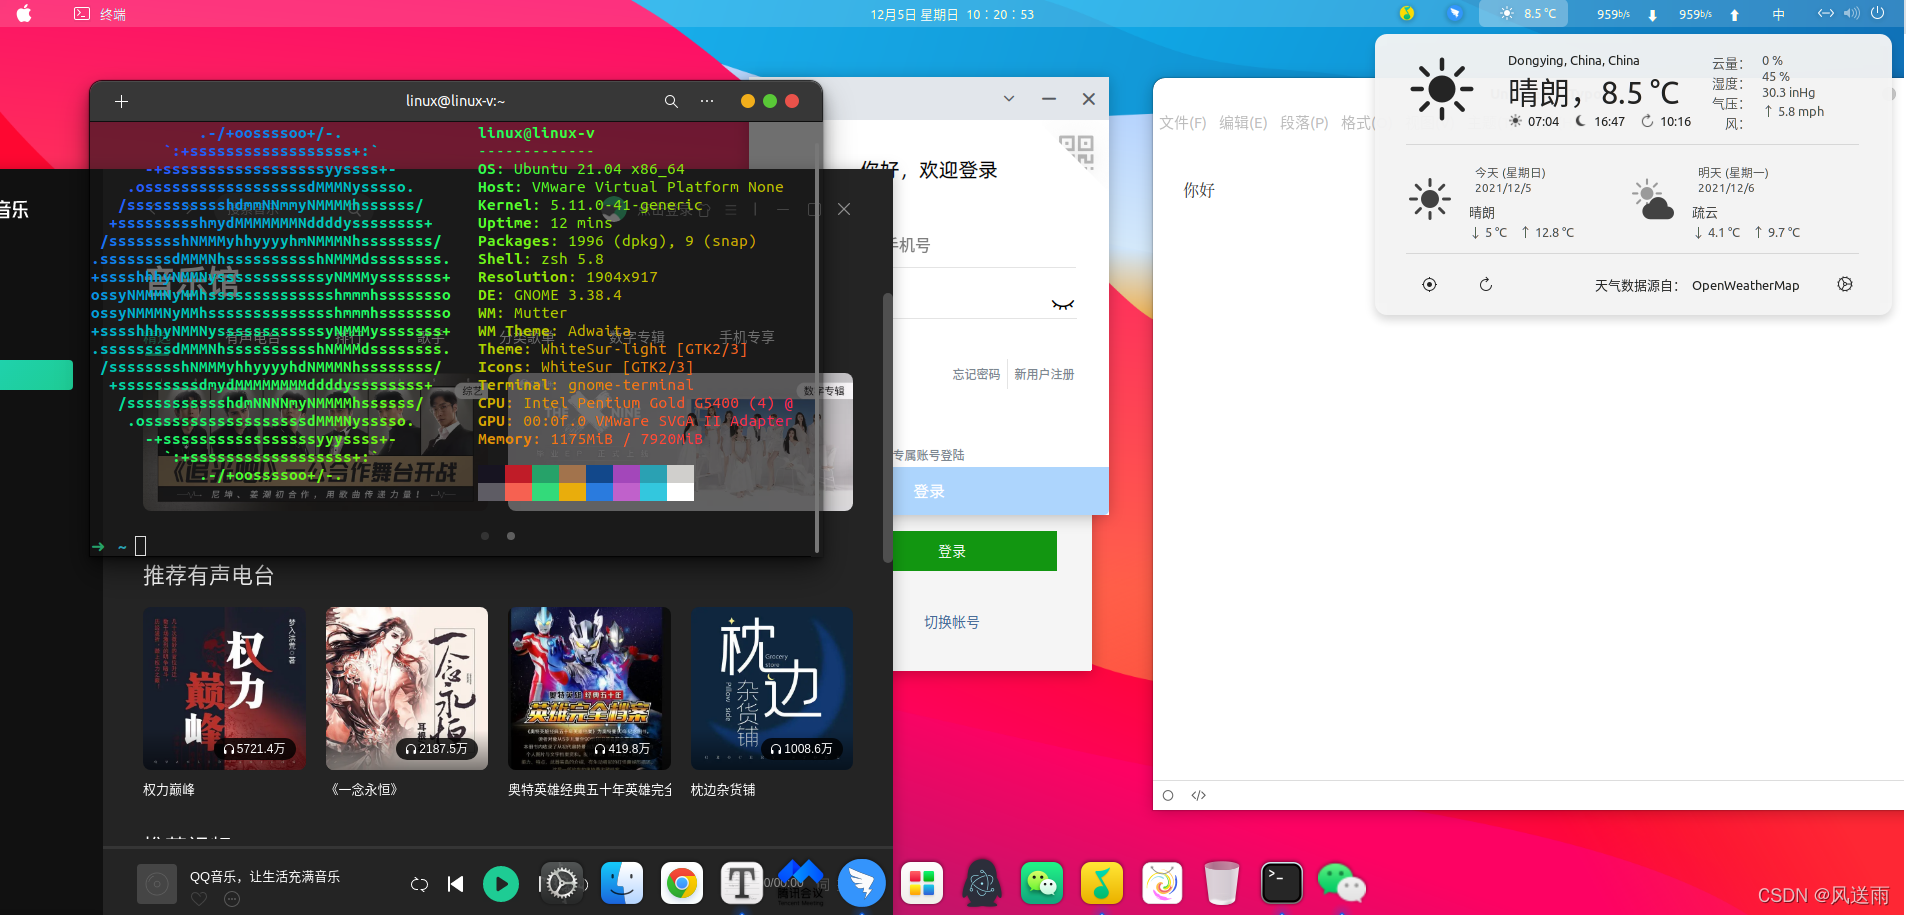Open WeChat icon left of QQ Music in dock
The height and width of the screenshot is (915, 1906).
click(1042, 883)
